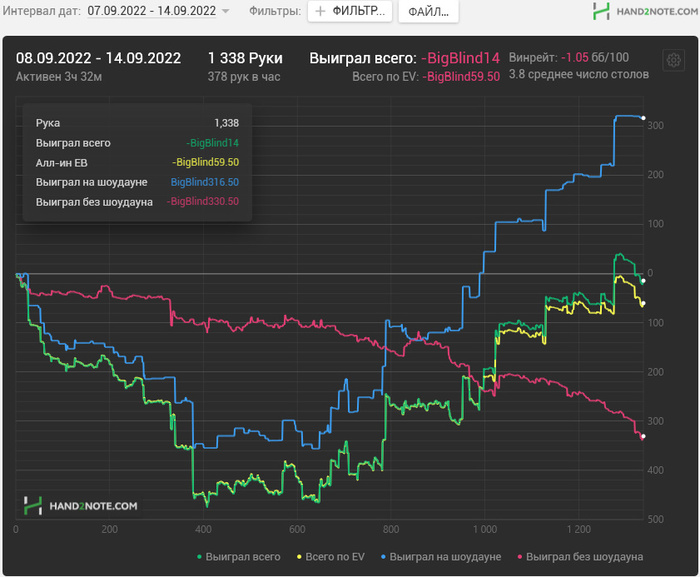Image resolution: width=700 pixels, height=577 pixels.
Task: Click the Фильтры: label
Action: (275, 11)
